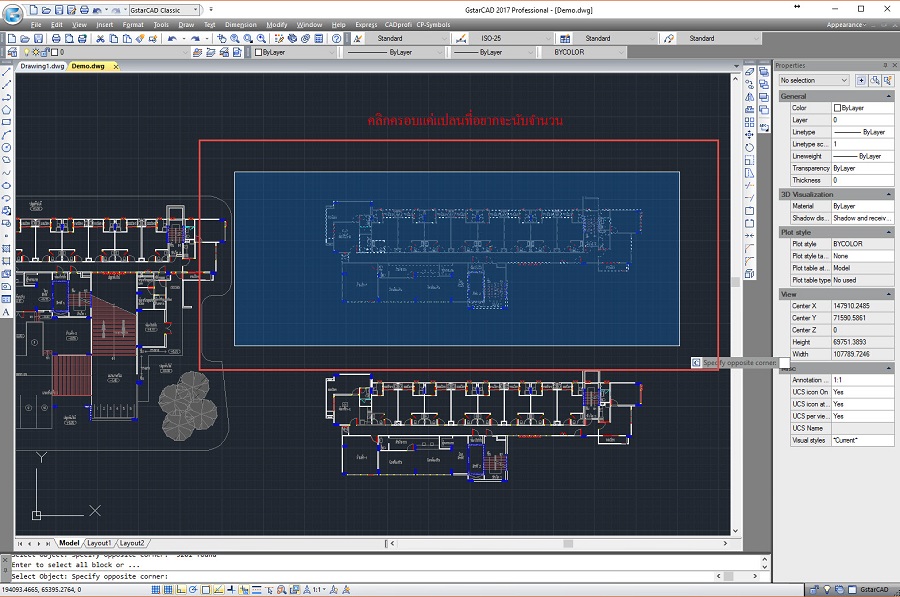Select the Move tool in Modify toolbar
This screenshot has height=597, width=900.
[750, 135]
